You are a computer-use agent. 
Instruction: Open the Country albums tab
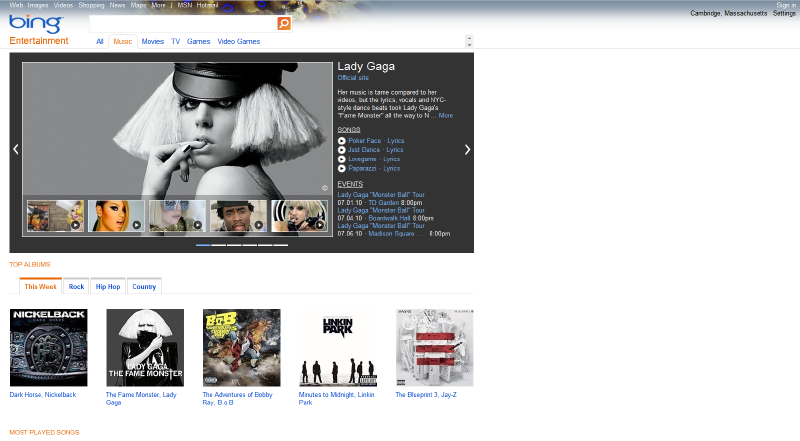(x=144, y=286)
